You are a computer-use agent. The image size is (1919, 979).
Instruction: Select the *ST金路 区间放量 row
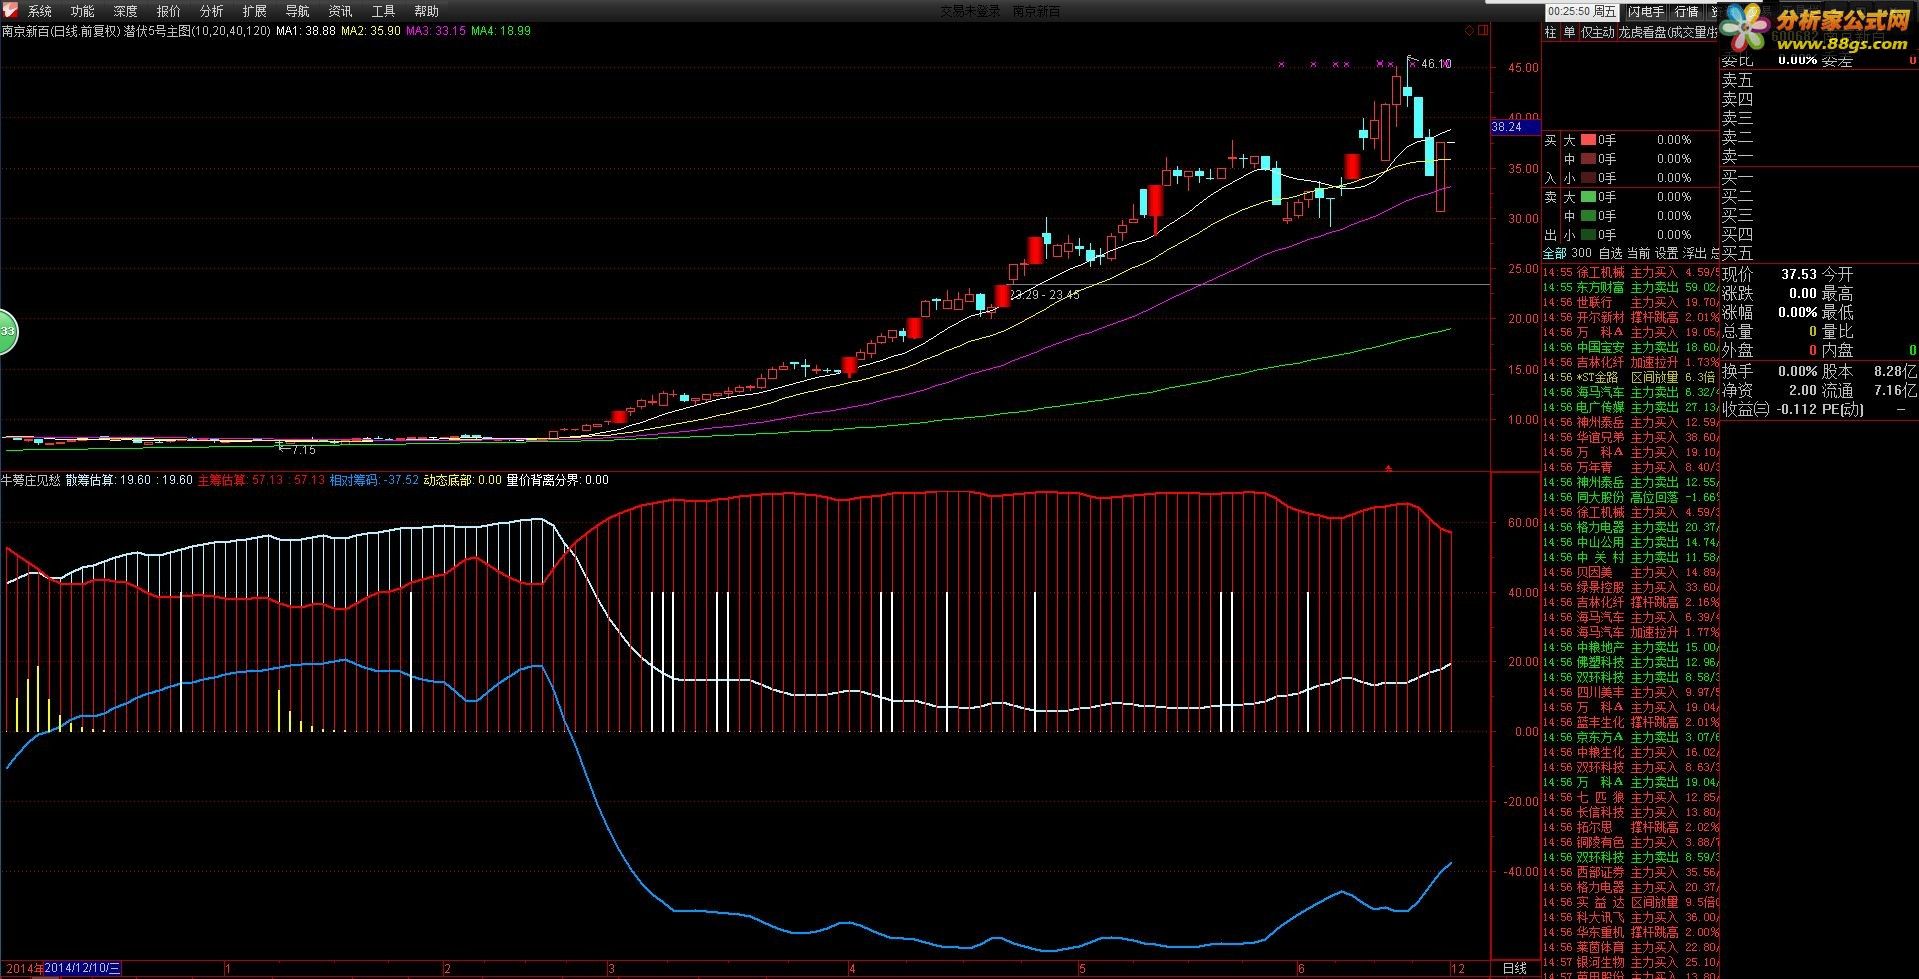coord(1631,377)
